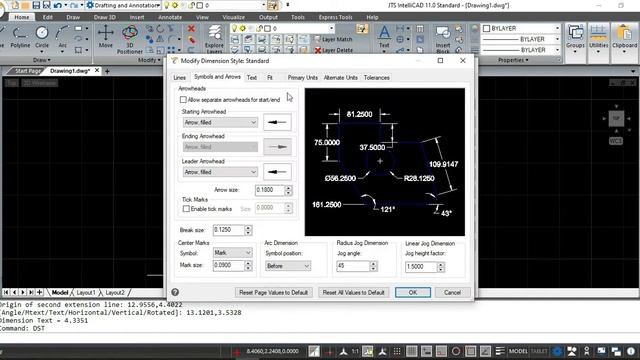
Task: Click the Jog height factor field
Action: pos(421,267)
